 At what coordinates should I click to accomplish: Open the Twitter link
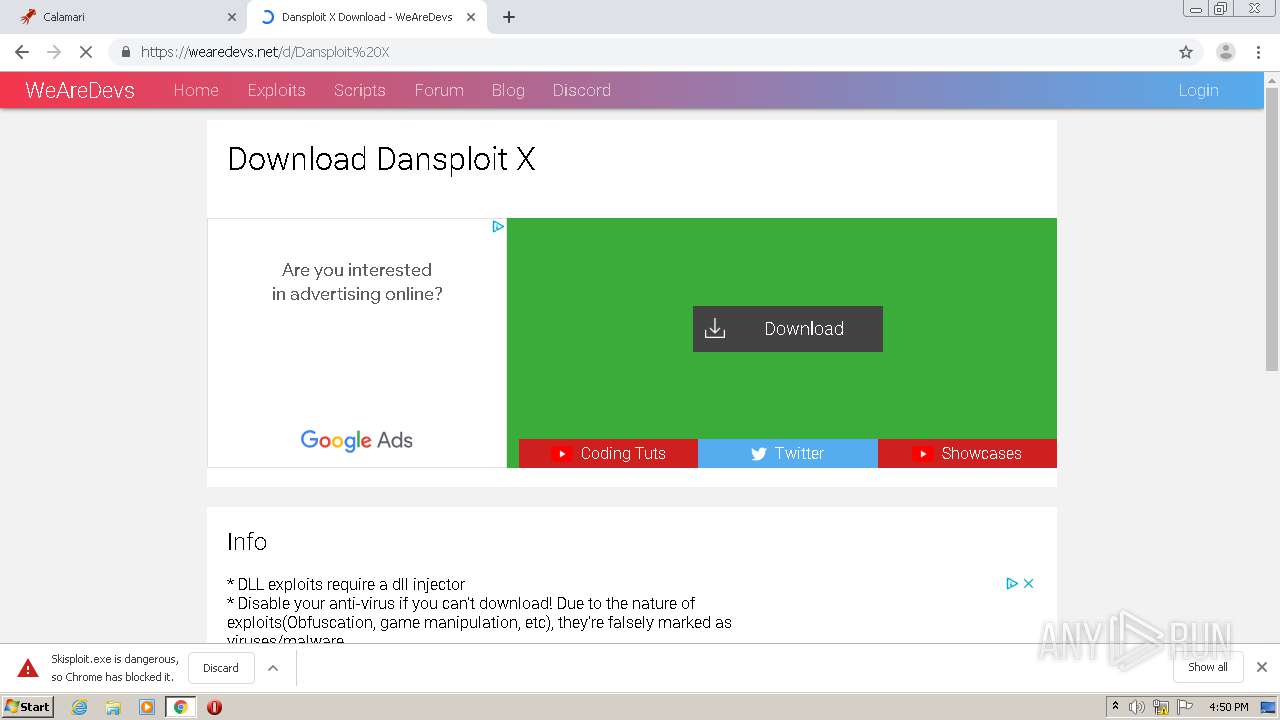788,453
